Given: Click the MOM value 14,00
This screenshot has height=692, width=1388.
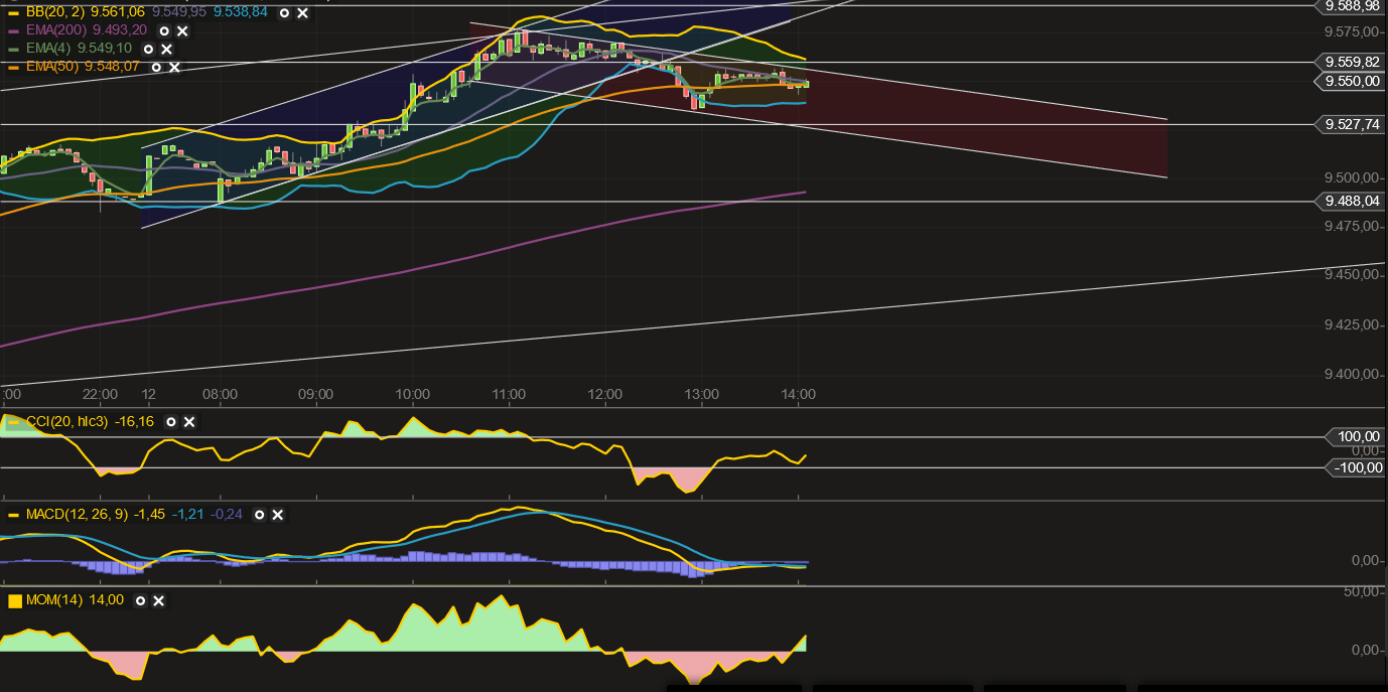Looking at the screenshot, I should [107, 601].
